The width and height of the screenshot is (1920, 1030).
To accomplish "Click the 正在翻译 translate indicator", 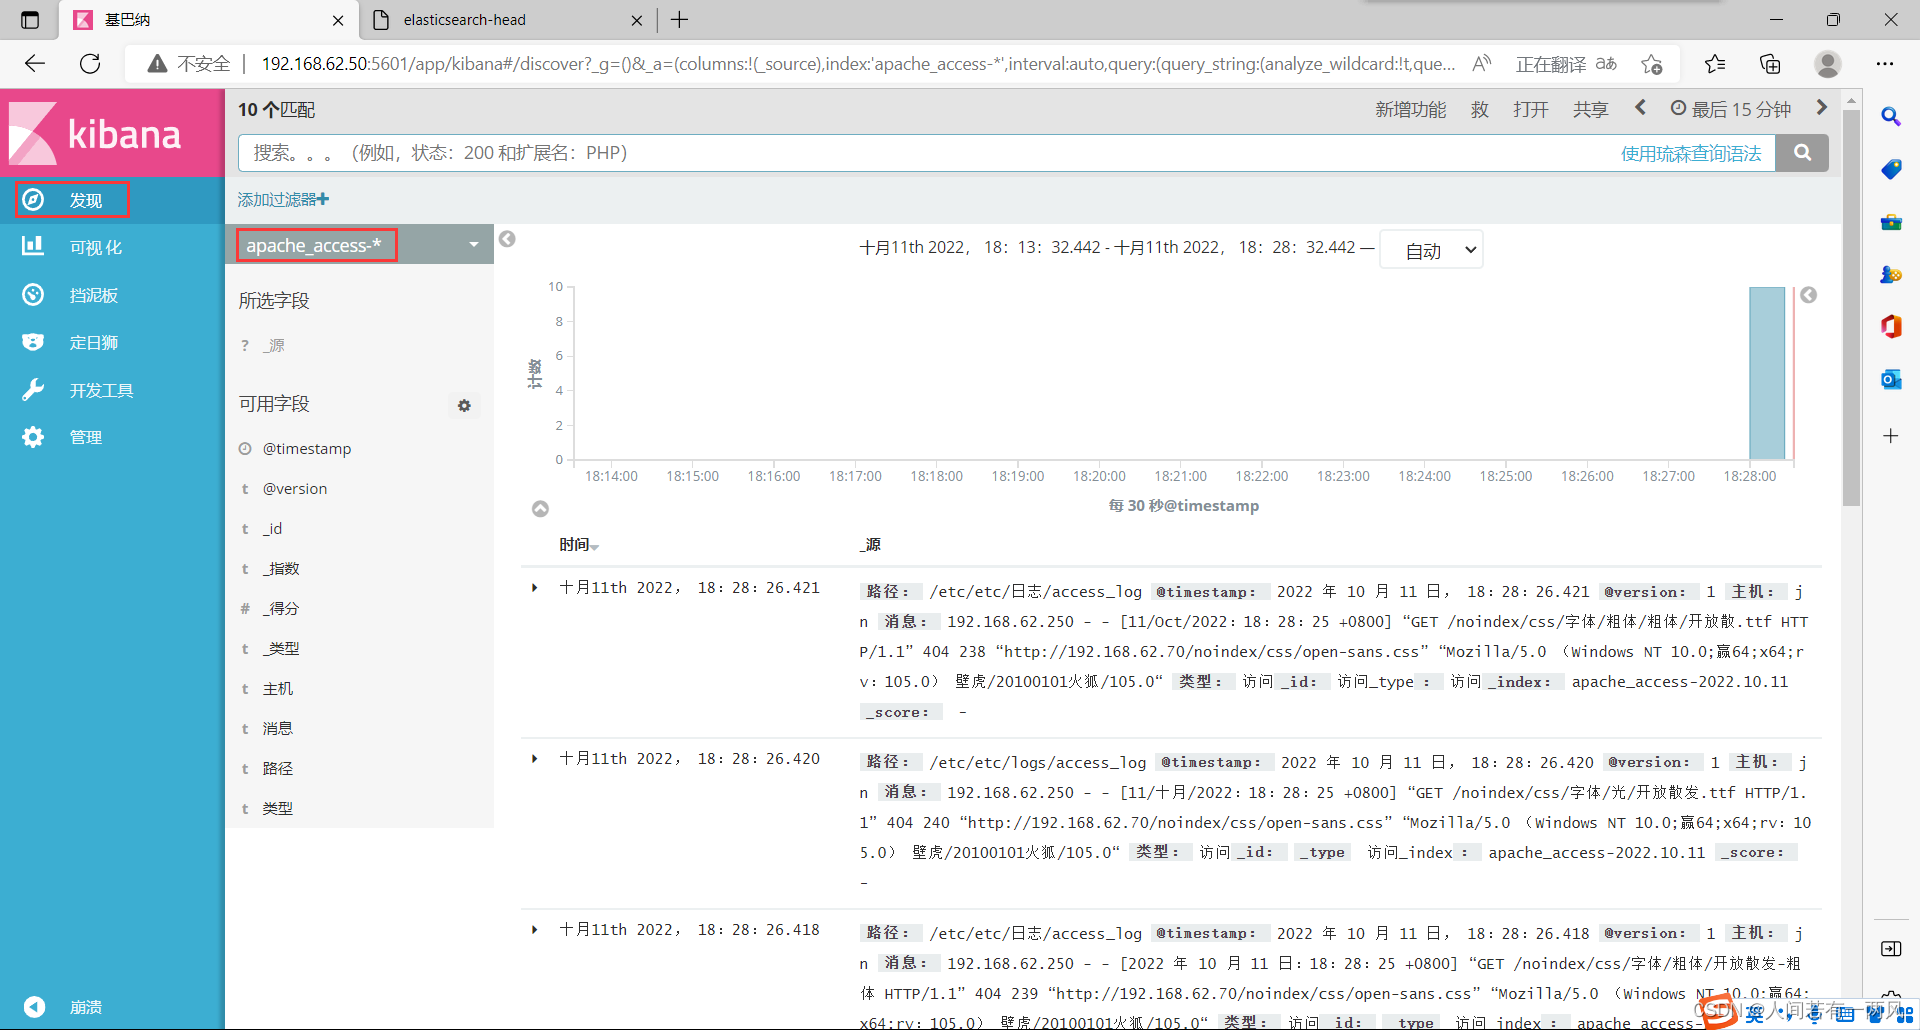I will coord(1566,64).
